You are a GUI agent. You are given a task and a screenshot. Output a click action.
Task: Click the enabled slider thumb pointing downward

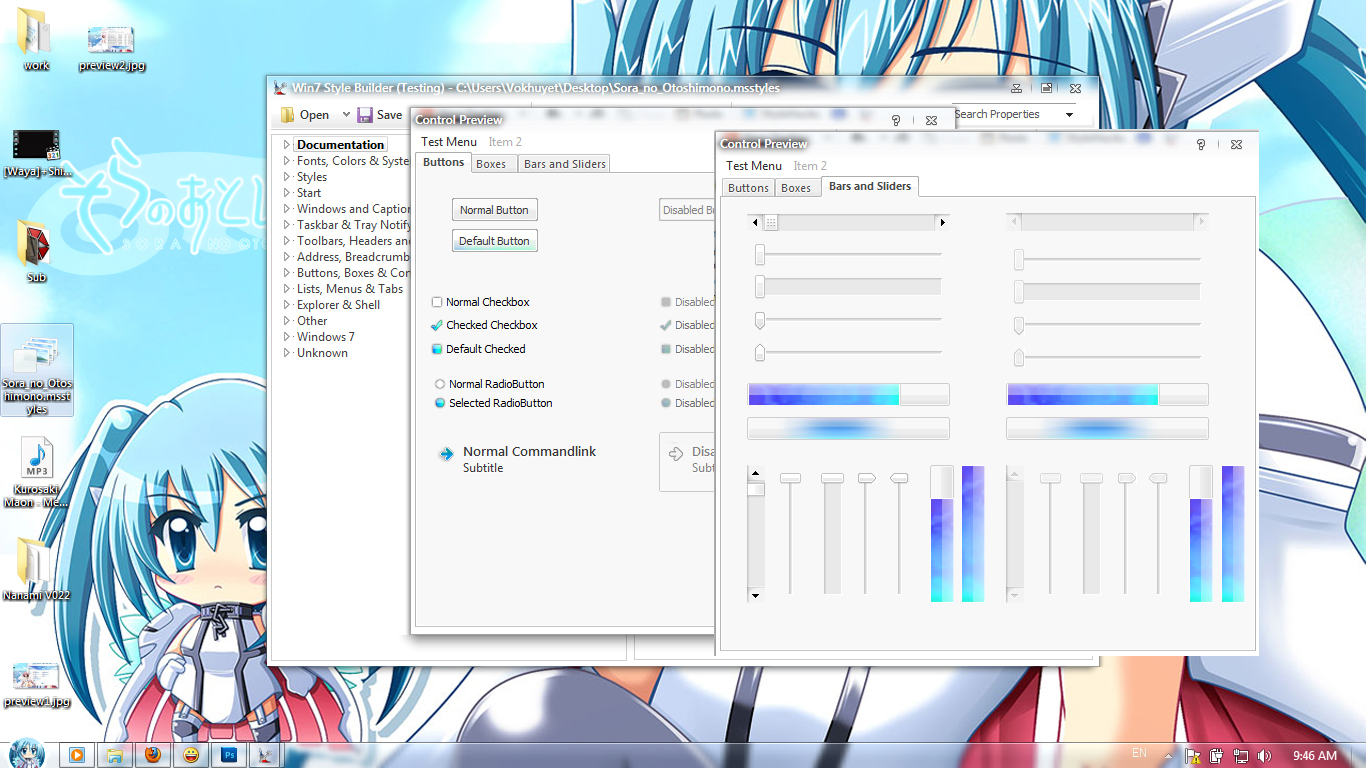tap(760, 321)
